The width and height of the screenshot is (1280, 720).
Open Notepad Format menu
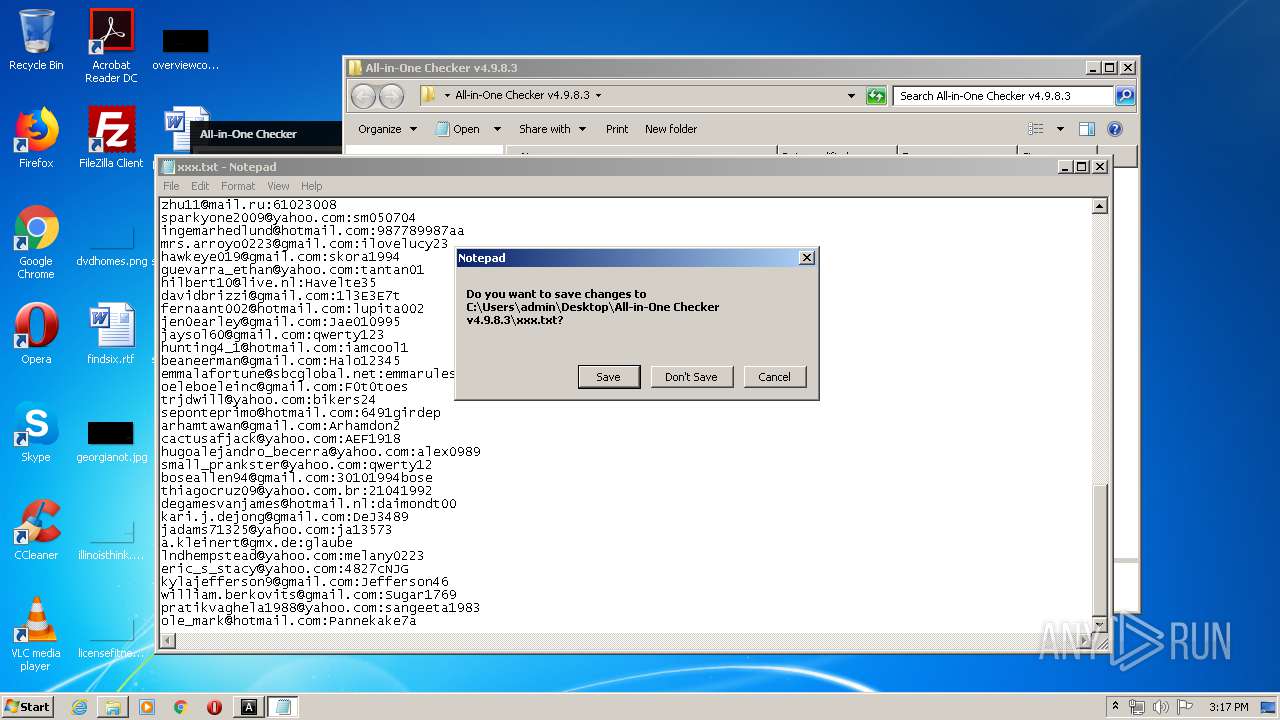[x=238, y=186]
